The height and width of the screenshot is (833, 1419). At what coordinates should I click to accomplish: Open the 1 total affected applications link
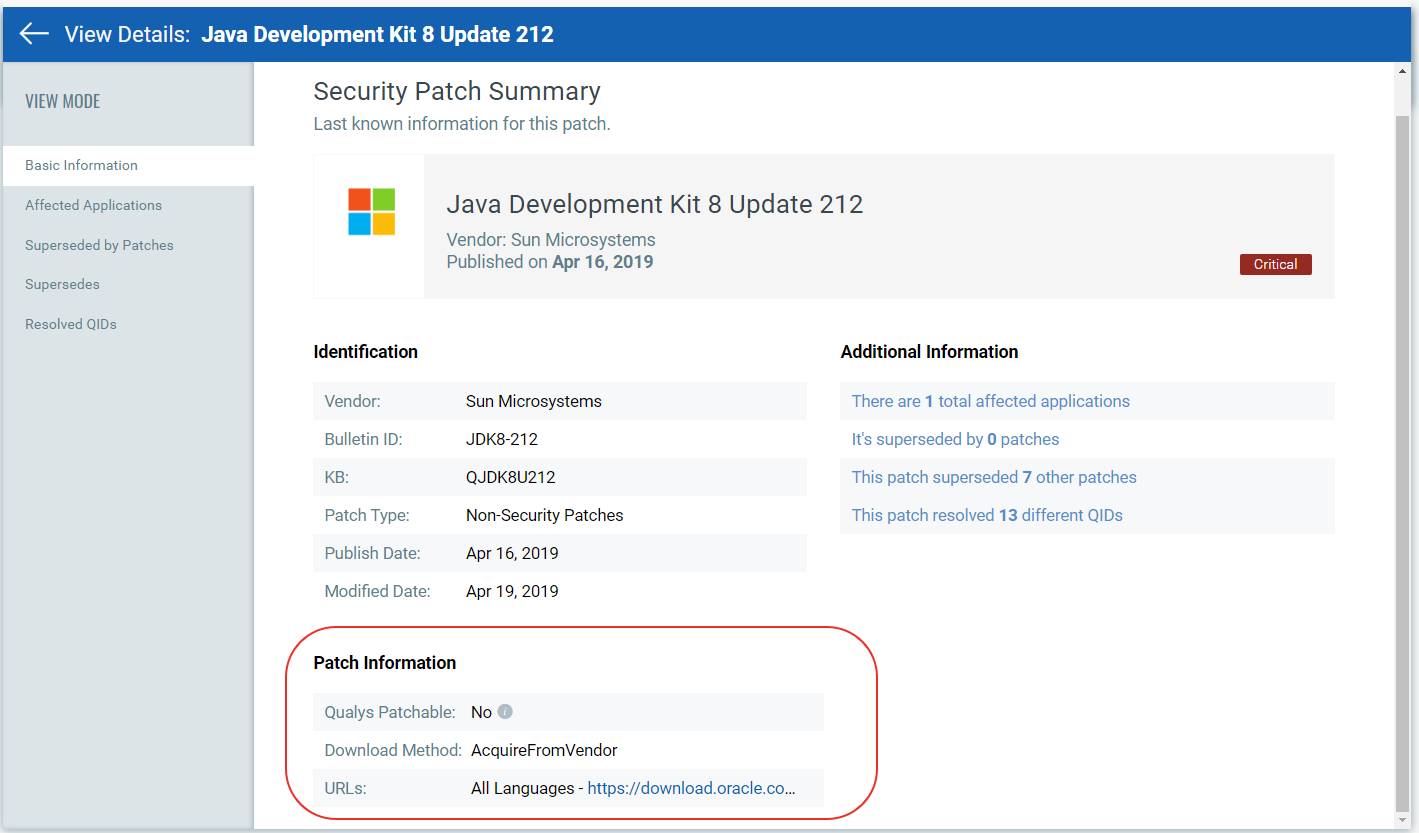coord(991,401)
